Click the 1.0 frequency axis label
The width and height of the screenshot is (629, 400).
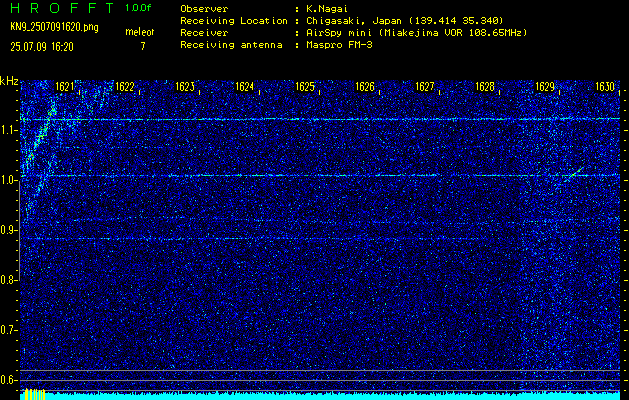click(x=7, y=181)
